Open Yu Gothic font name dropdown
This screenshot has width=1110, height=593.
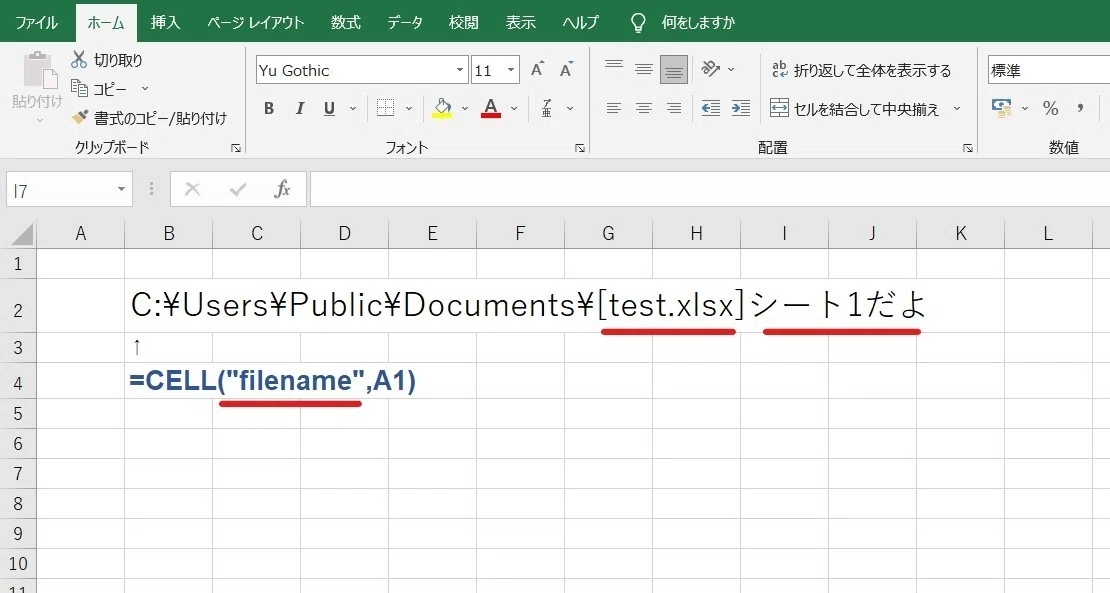click(459, 70)
